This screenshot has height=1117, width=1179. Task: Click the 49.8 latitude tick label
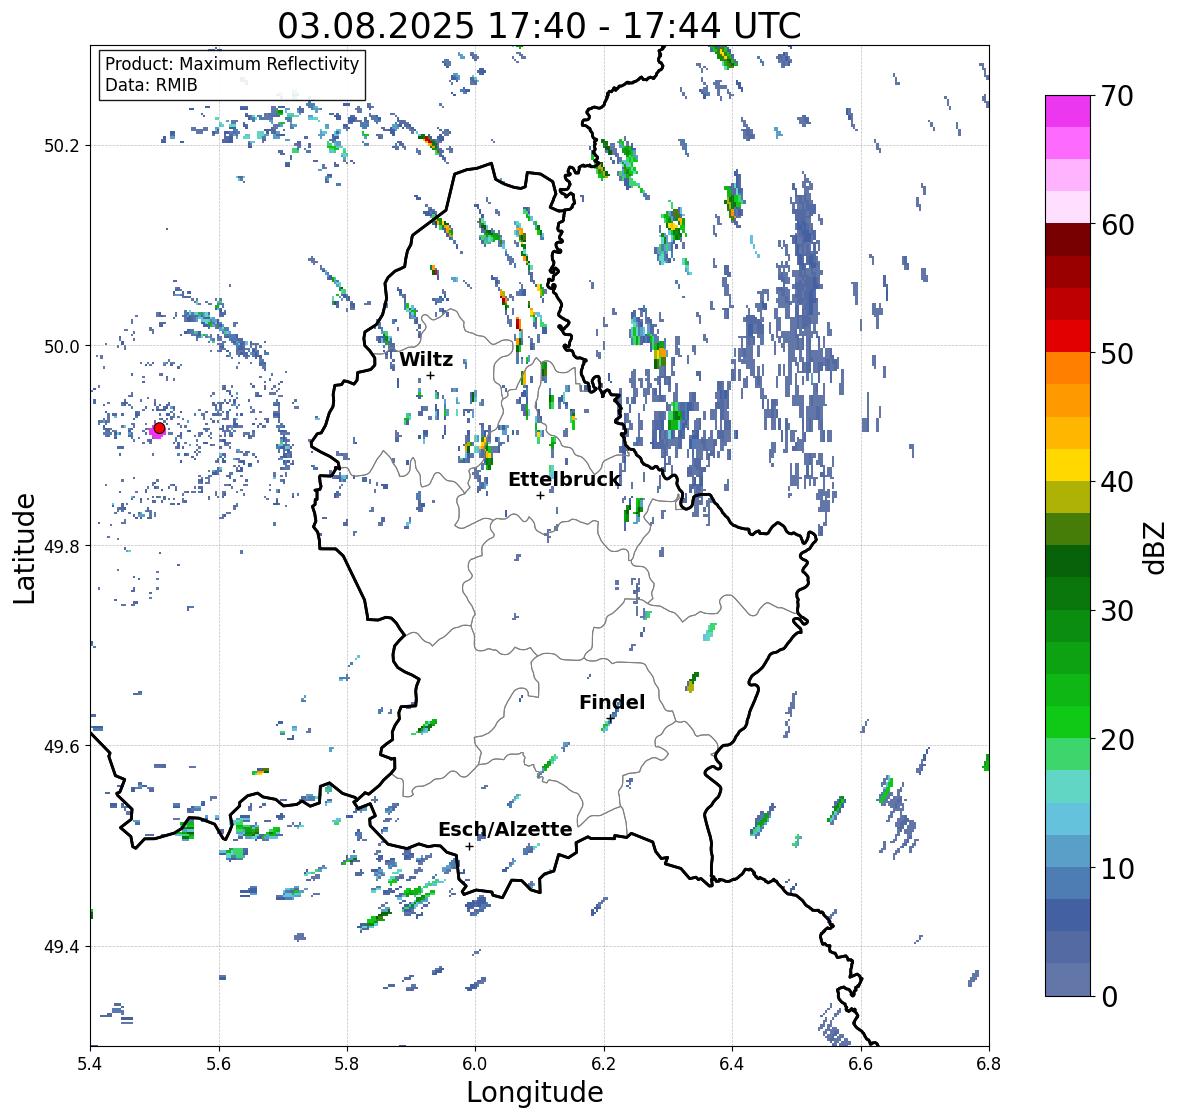[62, 546]
